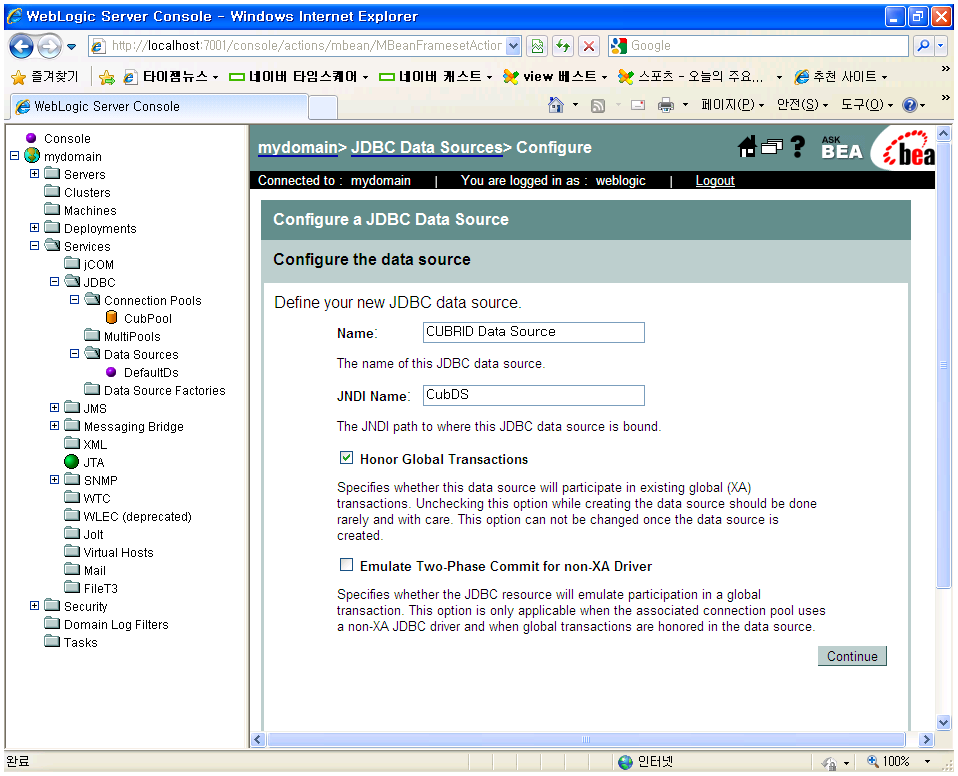Viewport: 958px width, 776px height.
Task: Click the vertical scrollbar thumb
Action: click(943, 364)
